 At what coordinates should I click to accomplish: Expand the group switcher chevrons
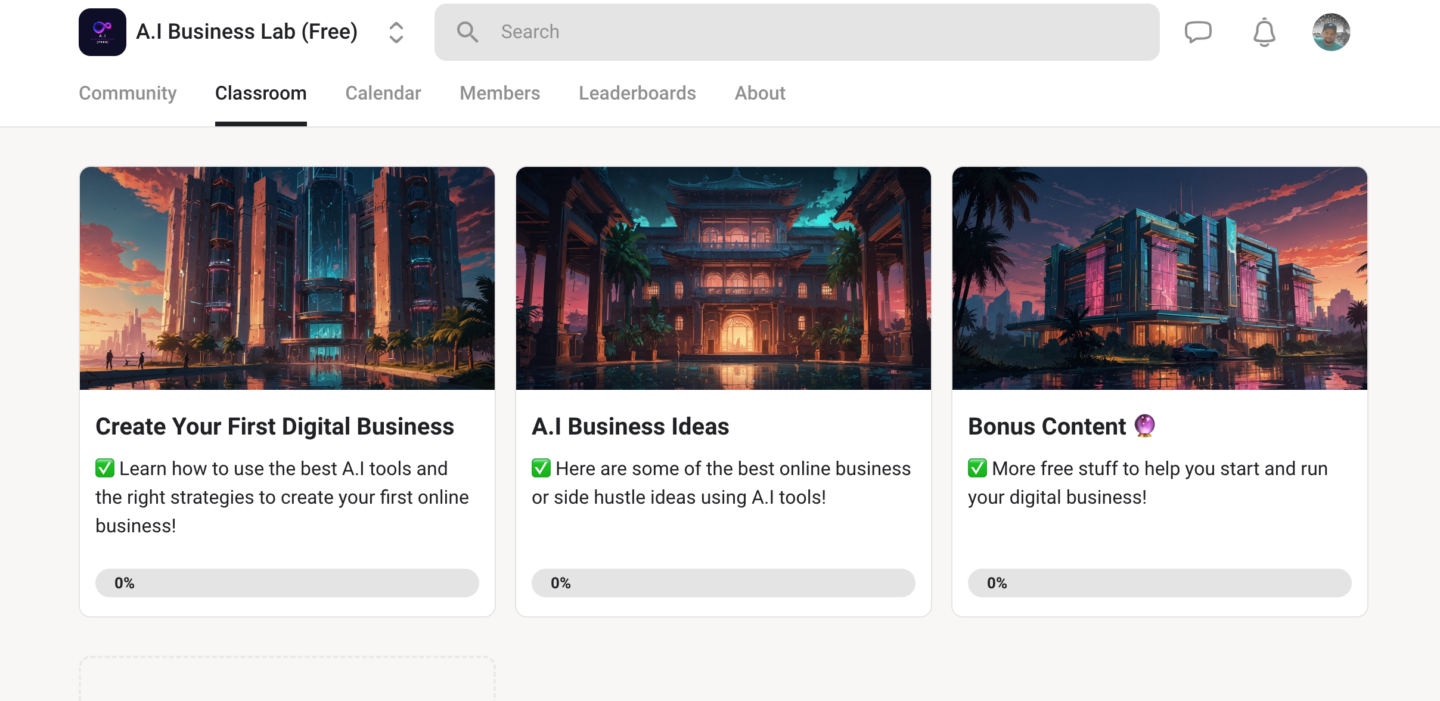(396, 32)
